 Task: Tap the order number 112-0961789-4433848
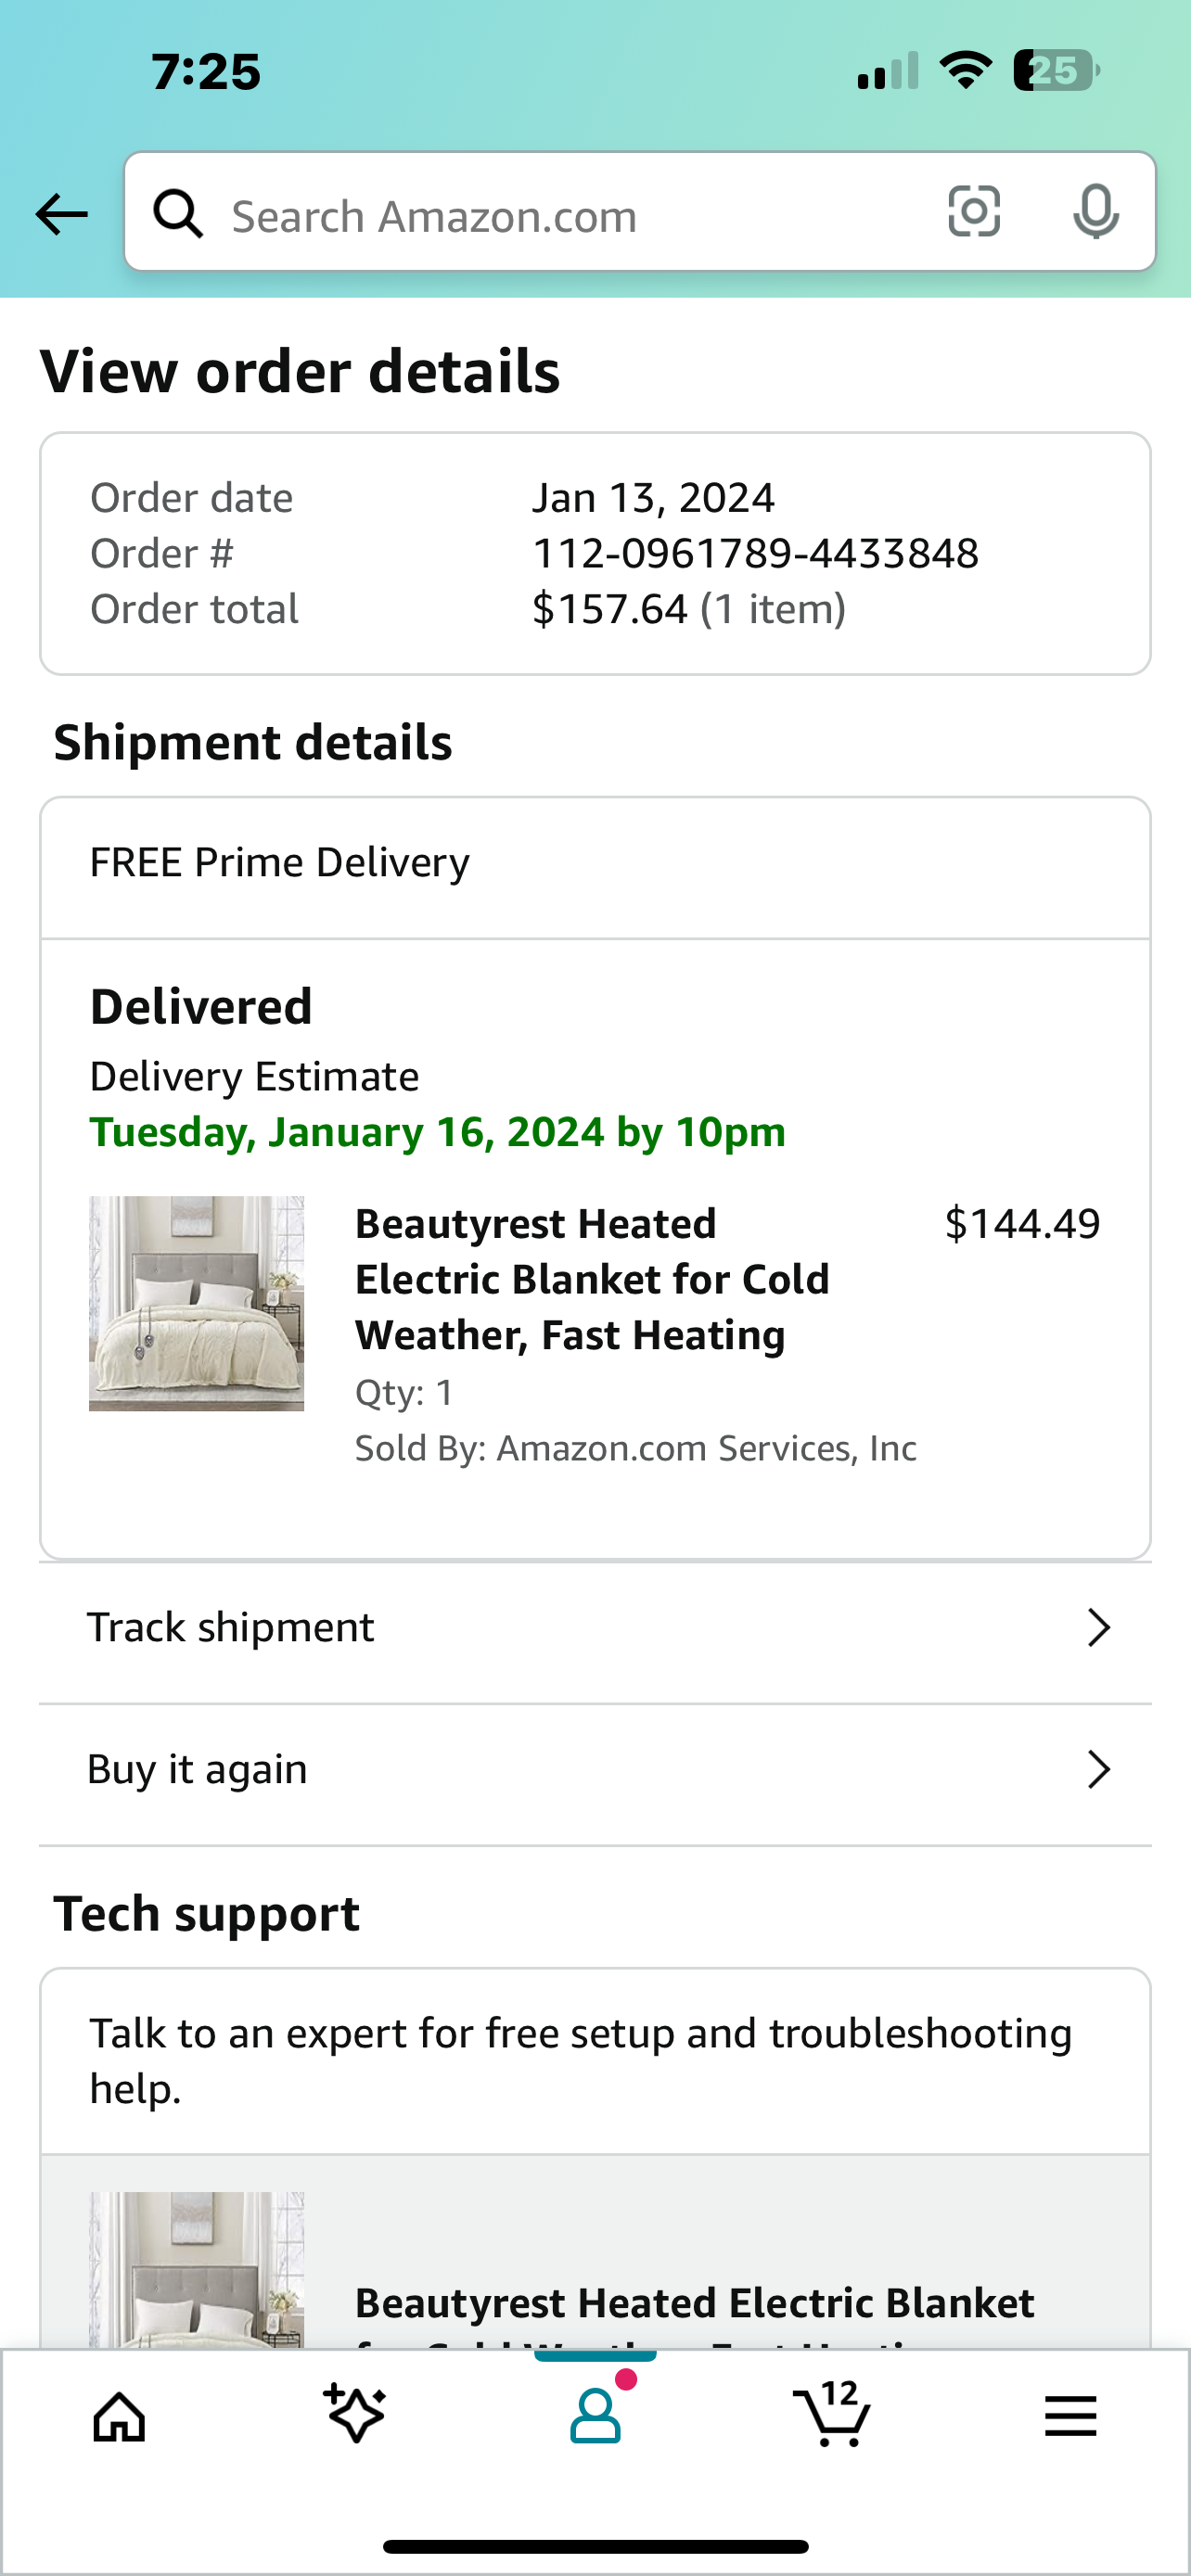[x=755, y=553]
